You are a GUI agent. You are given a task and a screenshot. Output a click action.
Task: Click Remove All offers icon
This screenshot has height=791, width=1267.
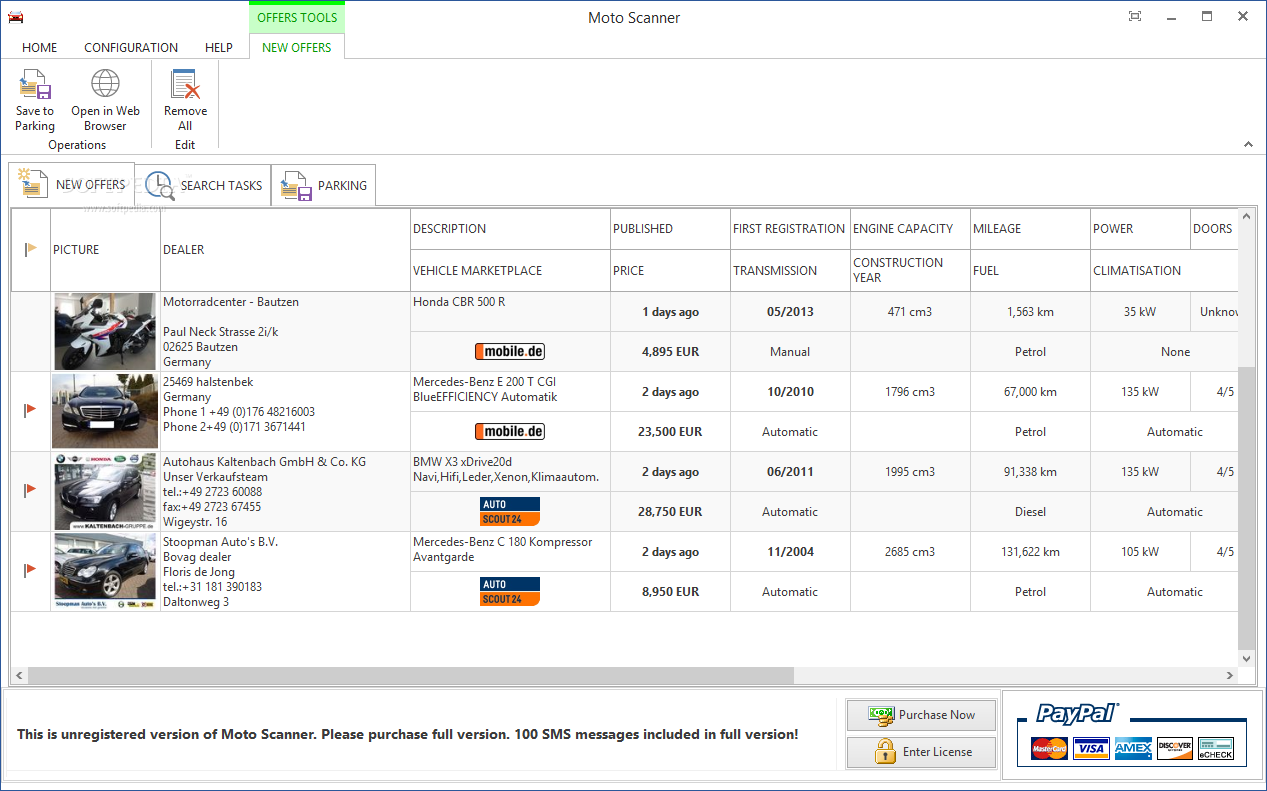pos(185,85)
